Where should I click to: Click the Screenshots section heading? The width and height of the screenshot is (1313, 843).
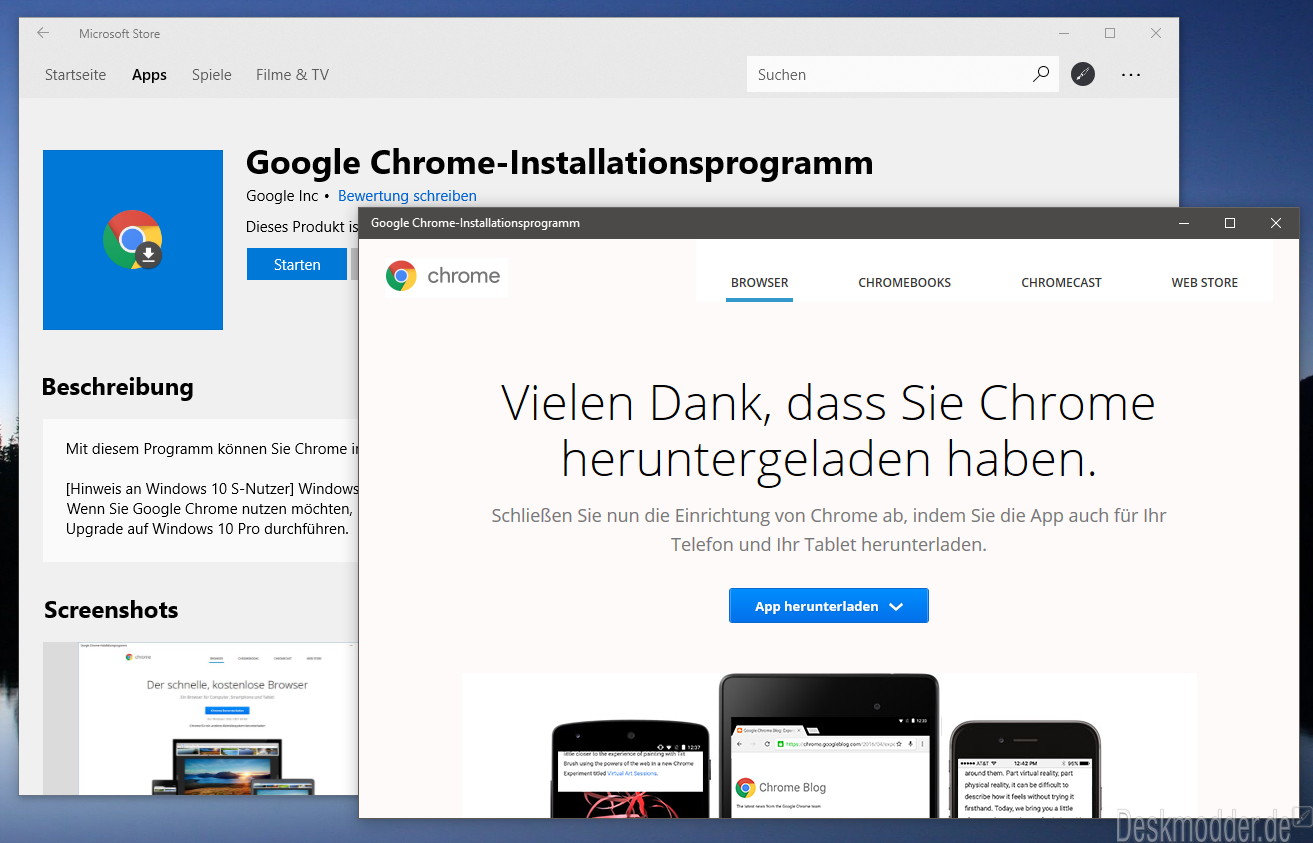[111, 610]
